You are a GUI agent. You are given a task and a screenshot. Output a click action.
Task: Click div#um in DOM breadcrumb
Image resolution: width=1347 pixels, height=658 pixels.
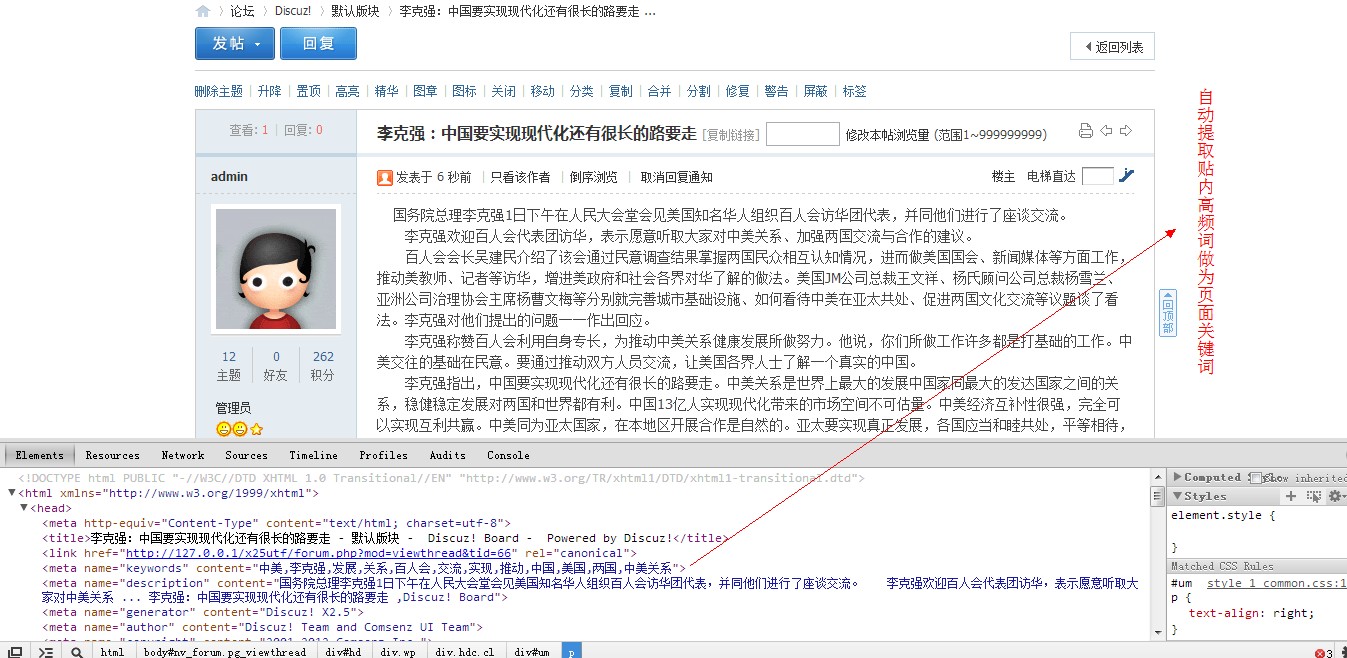[x=532, y=652]
